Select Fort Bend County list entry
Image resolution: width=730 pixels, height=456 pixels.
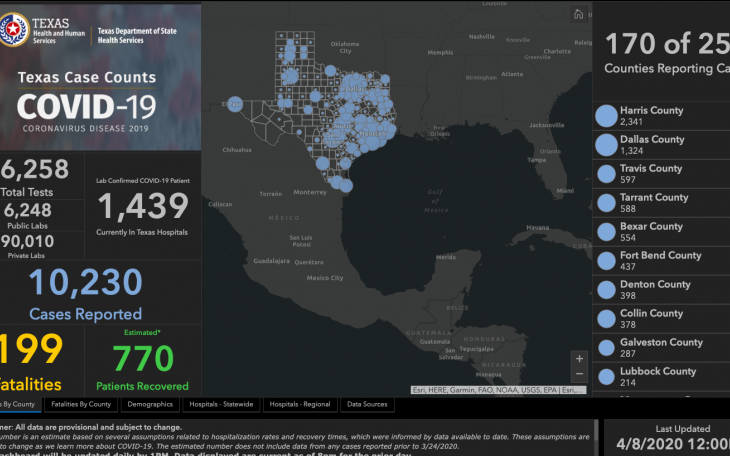coord(660,261)
